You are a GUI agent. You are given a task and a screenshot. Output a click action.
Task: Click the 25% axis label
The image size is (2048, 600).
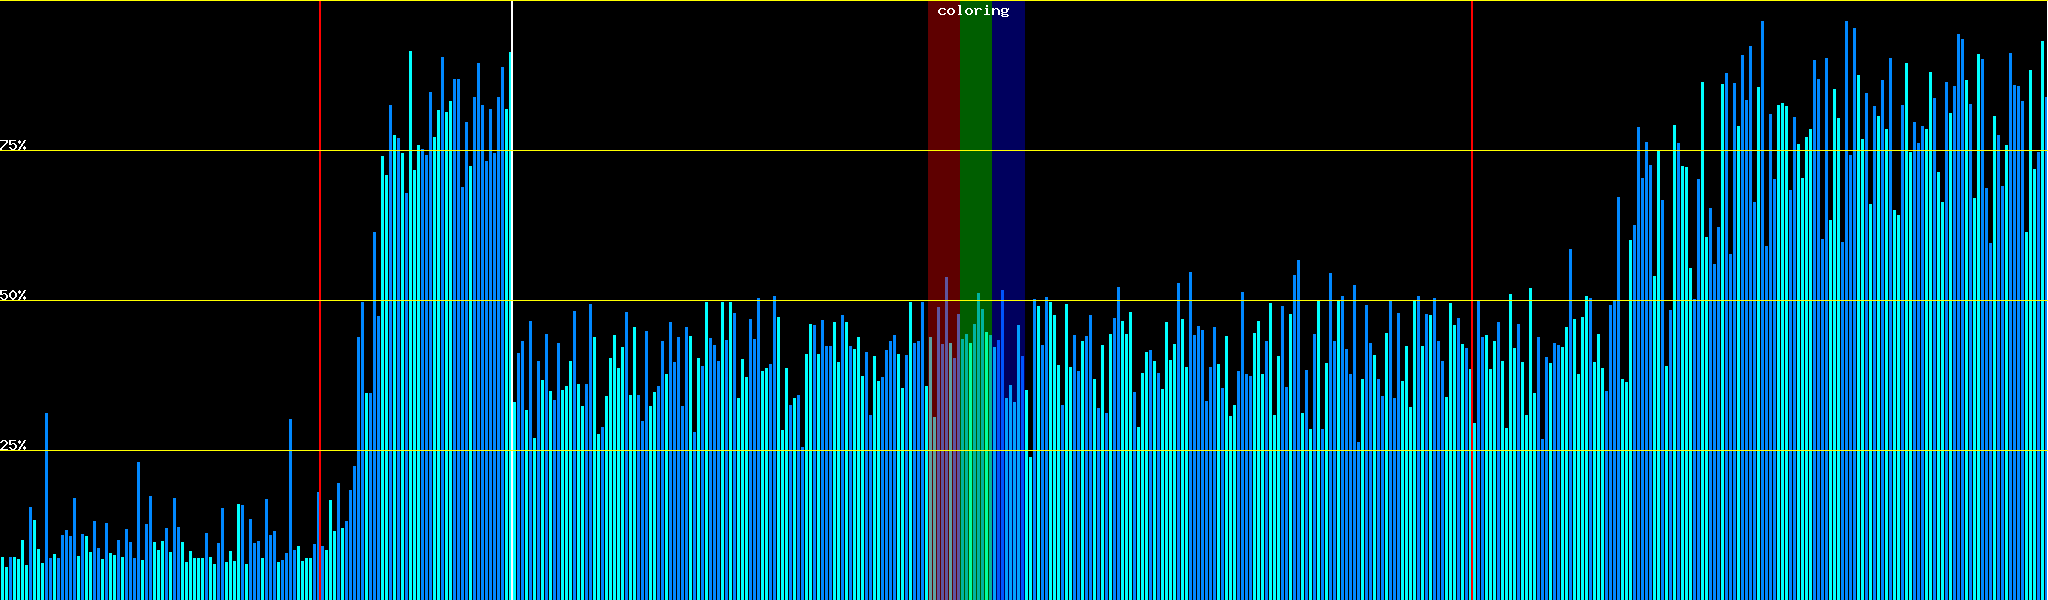[13, 445]
